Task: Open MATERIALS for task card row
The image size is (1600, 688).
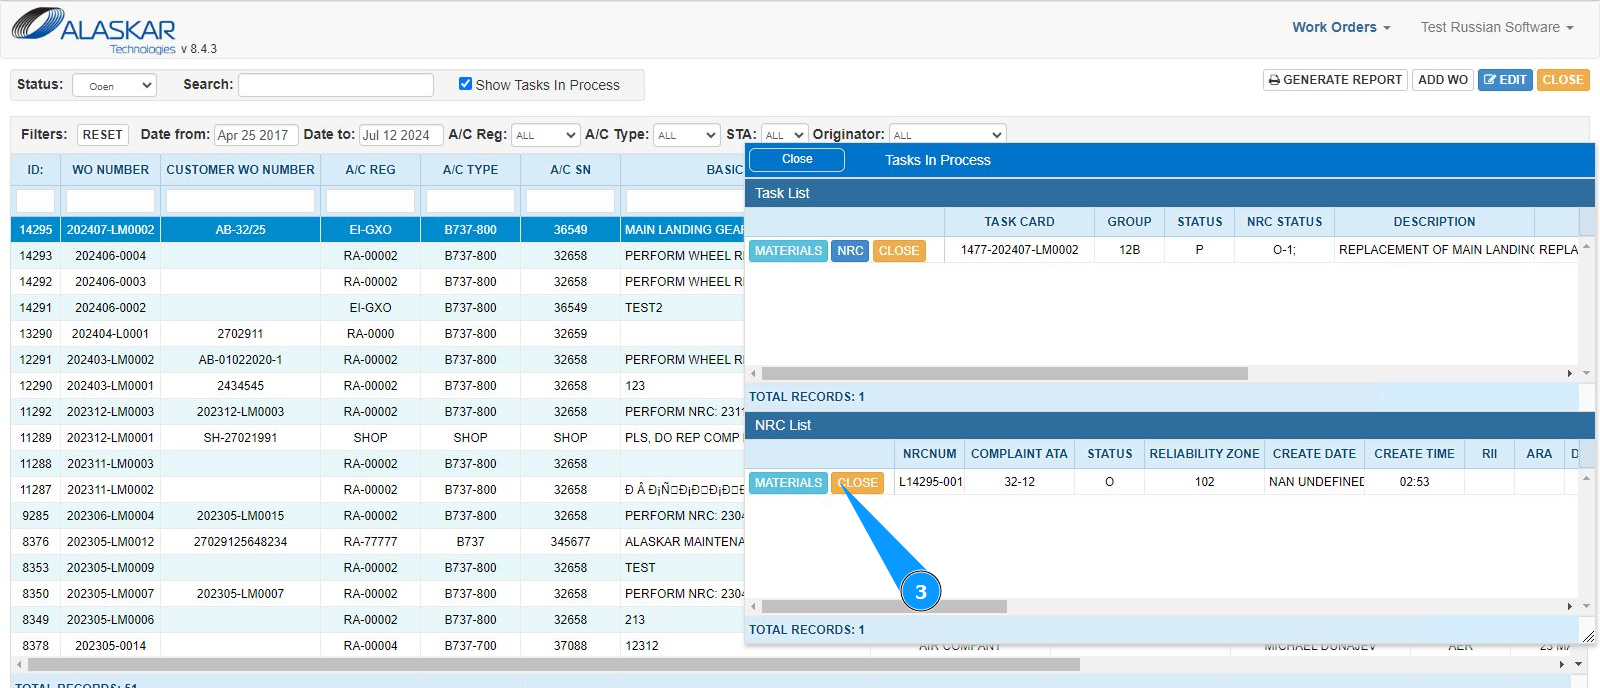Action: pyautogui.click(x=788, y=251)
